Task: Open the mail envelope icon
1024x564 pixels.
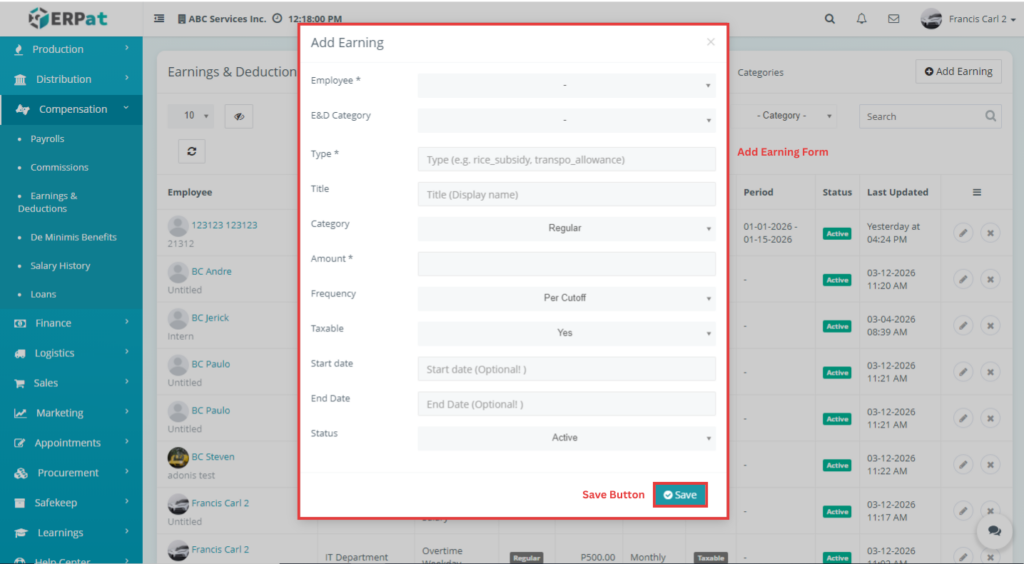Action: pos(893,19)
